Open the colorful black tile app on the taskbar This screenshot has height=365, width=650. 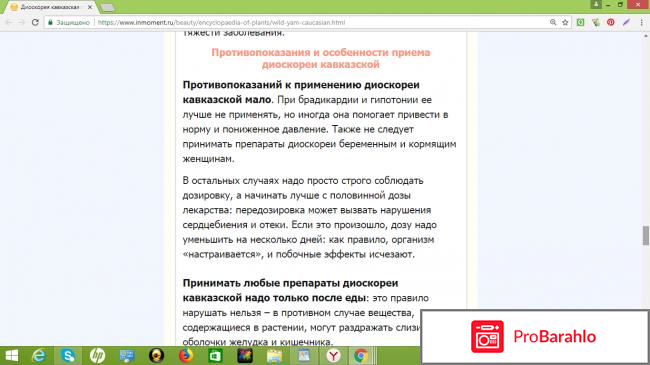[245, 356]
